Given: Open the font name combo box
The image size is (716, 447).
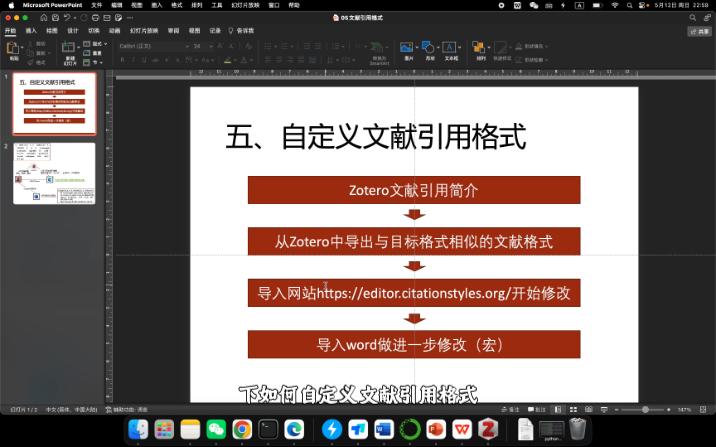Looking at the screenshot, I should [x=154, y=46].
